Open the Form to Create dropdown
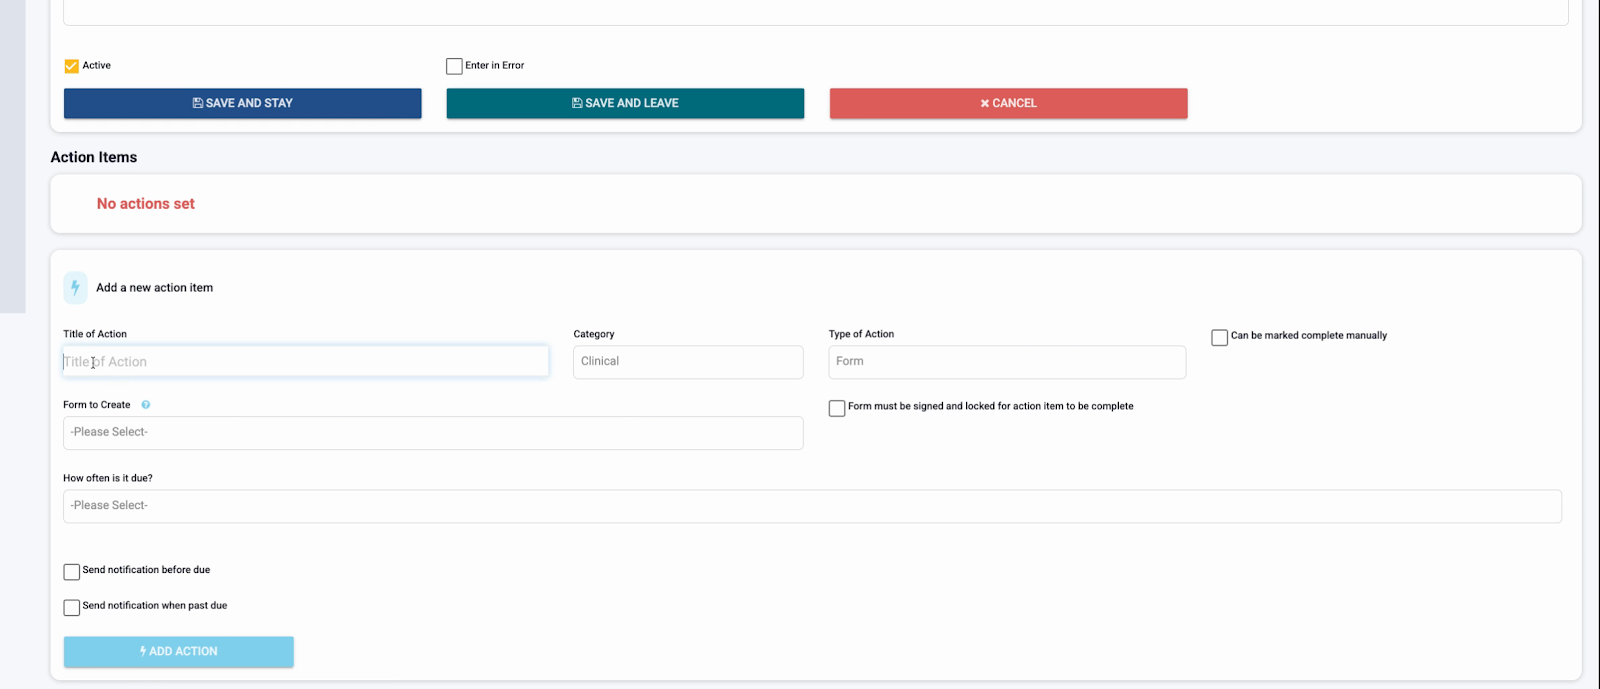The image size is (1600, 689). (433, 433)
